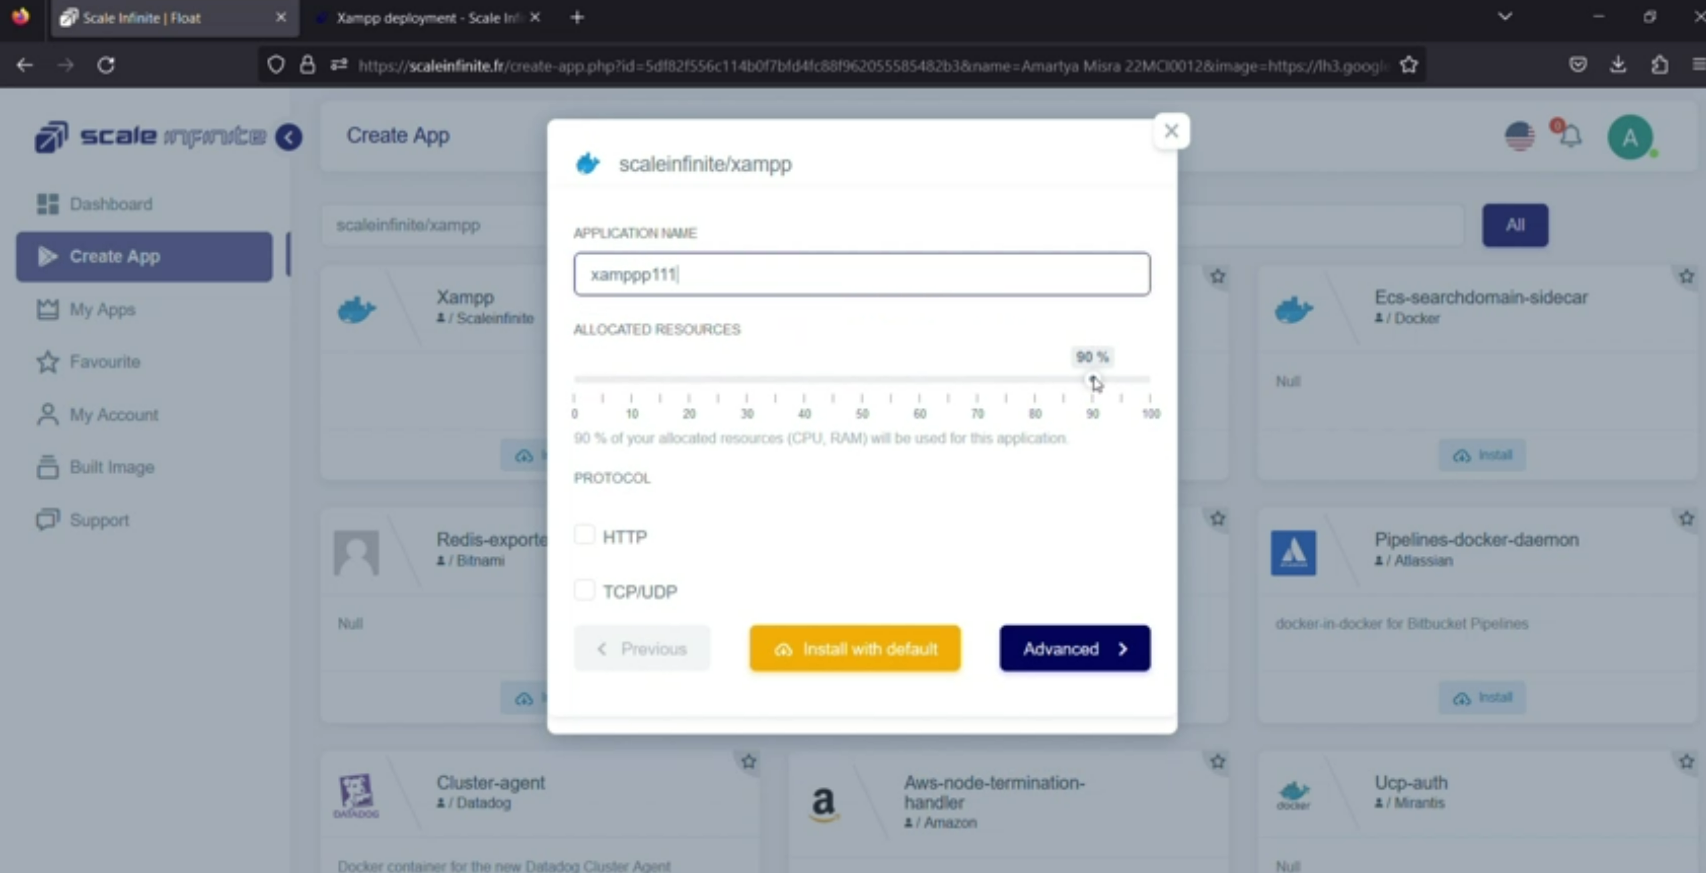Click the Atlassian logo of Pipelines-docker-daemon
This screenshot has height=873, width=1706.
(x=1293, y=553)
